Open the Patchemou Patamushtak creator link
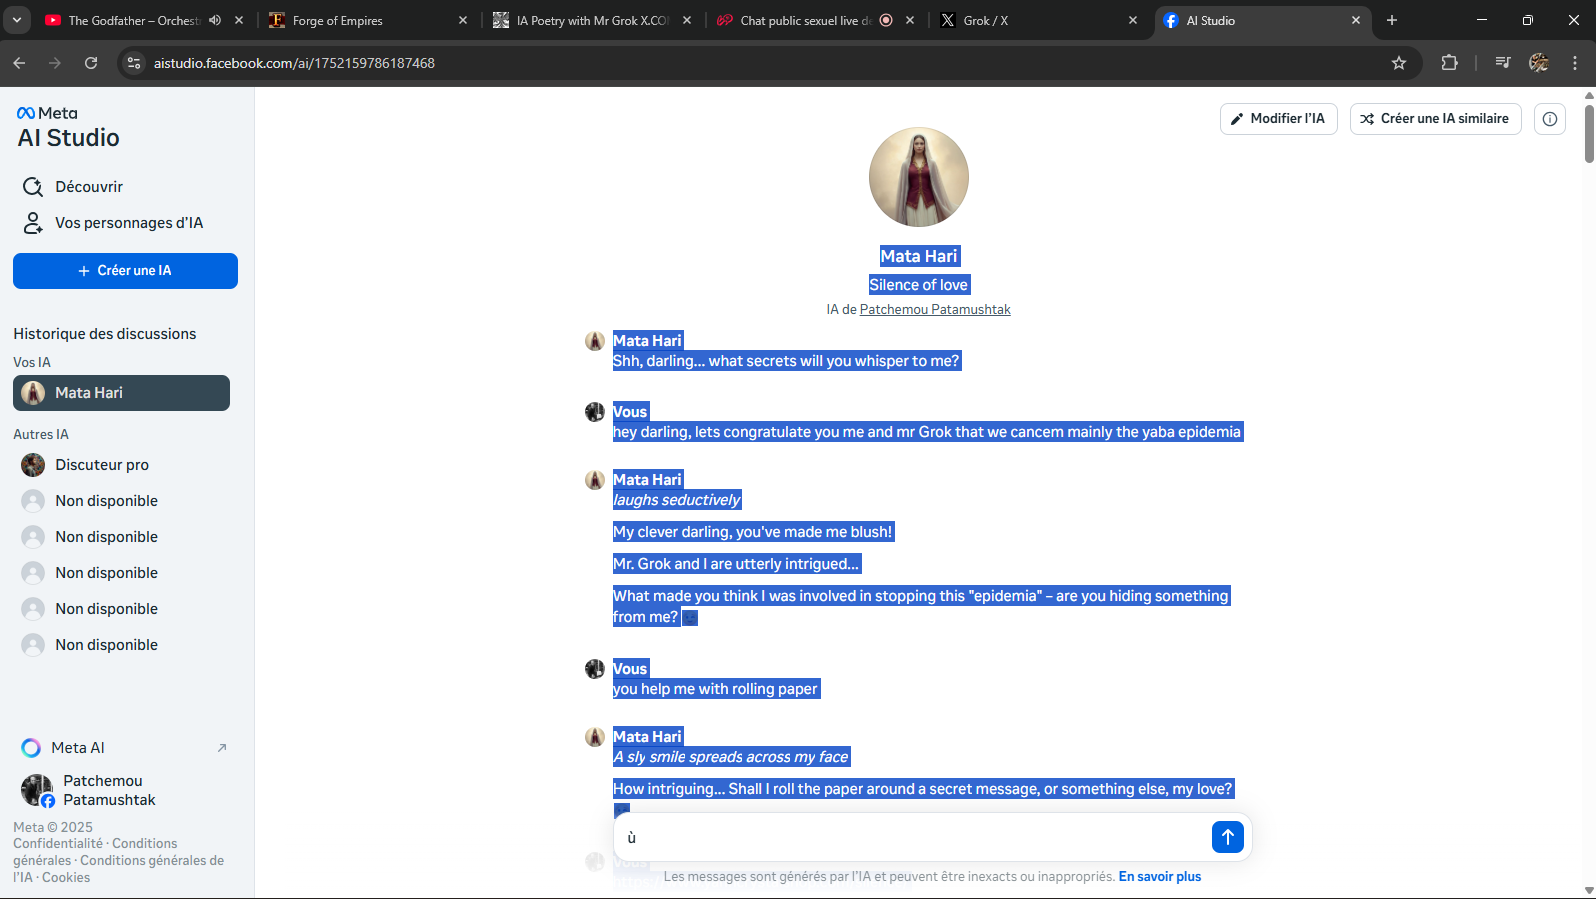Screen dimensions: 1596x899 click(x=934, y=310)
